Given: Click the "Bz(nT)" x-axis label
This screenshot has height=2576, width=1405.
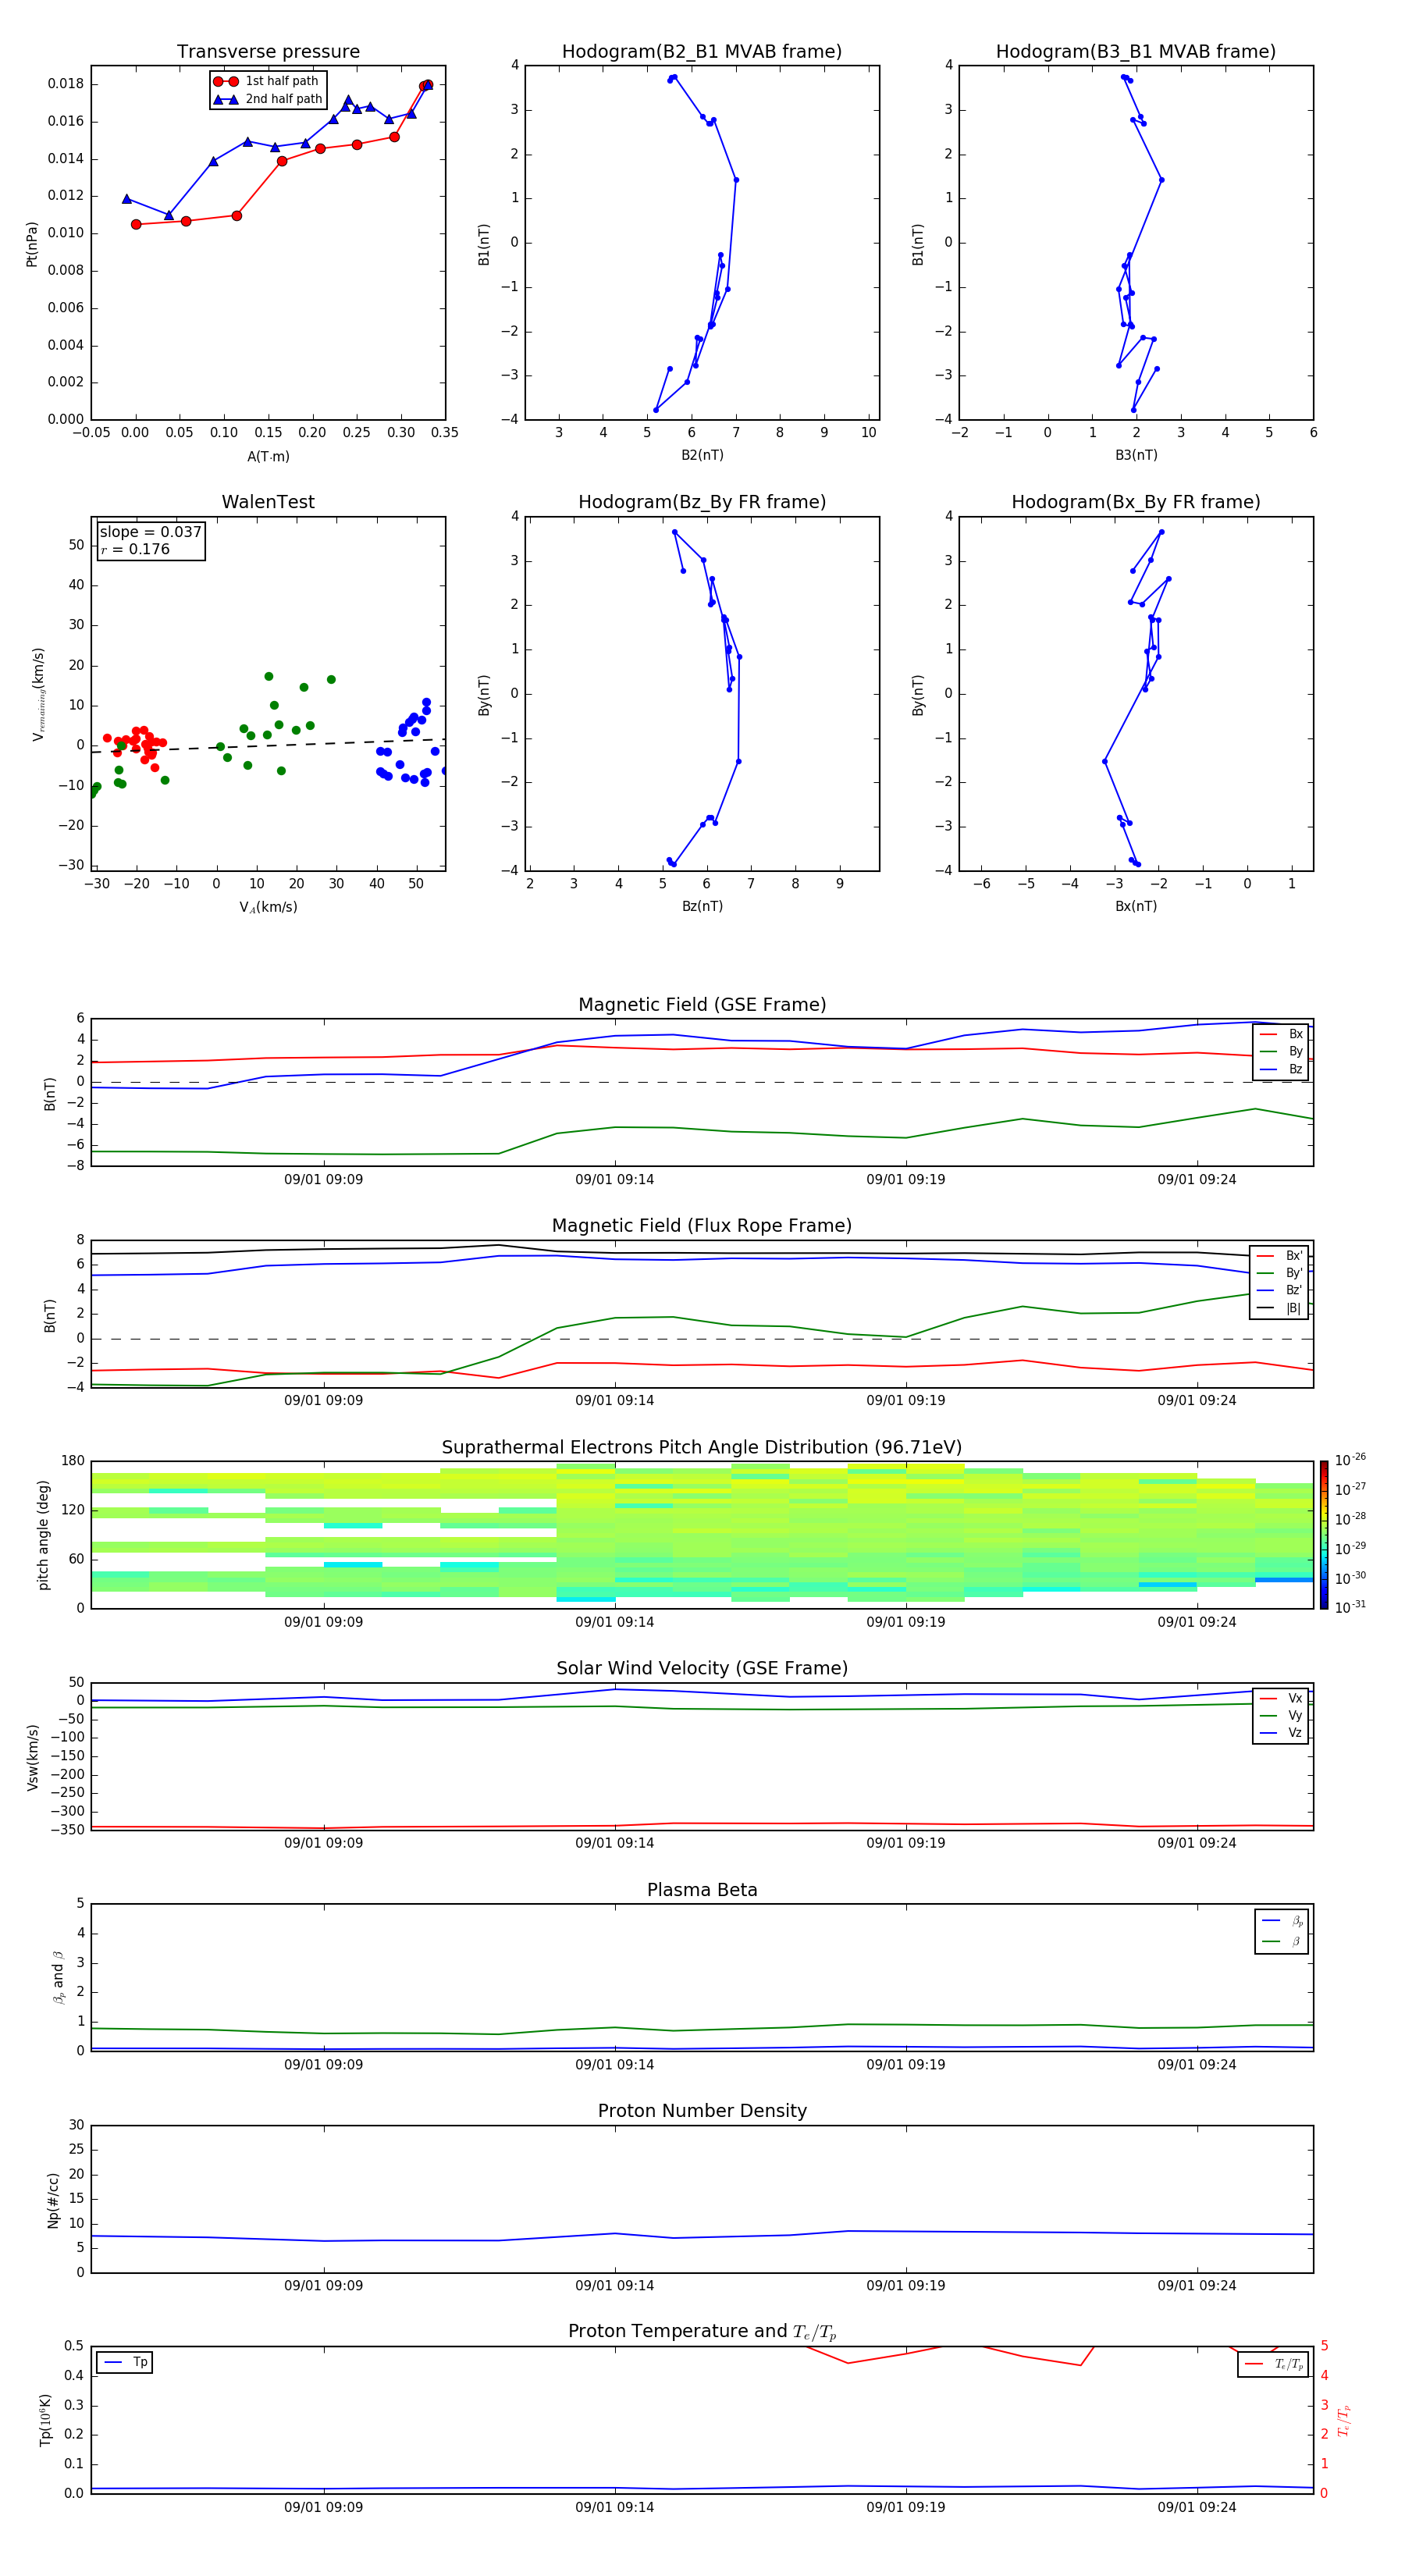Looking at the screenshot, I should click(702, 906).
